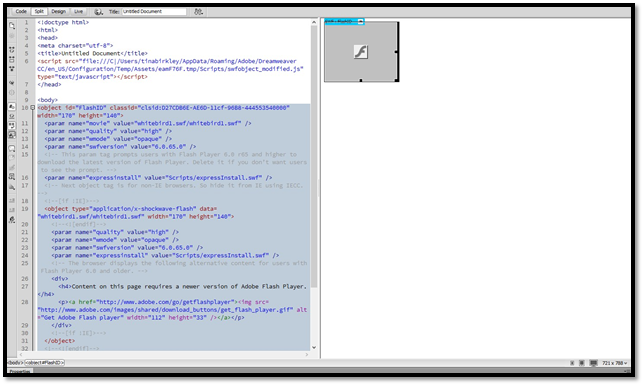Click the horizontal scroll left arrow
This screenshot has height=386, width=644.
click(x=21, y=354)
